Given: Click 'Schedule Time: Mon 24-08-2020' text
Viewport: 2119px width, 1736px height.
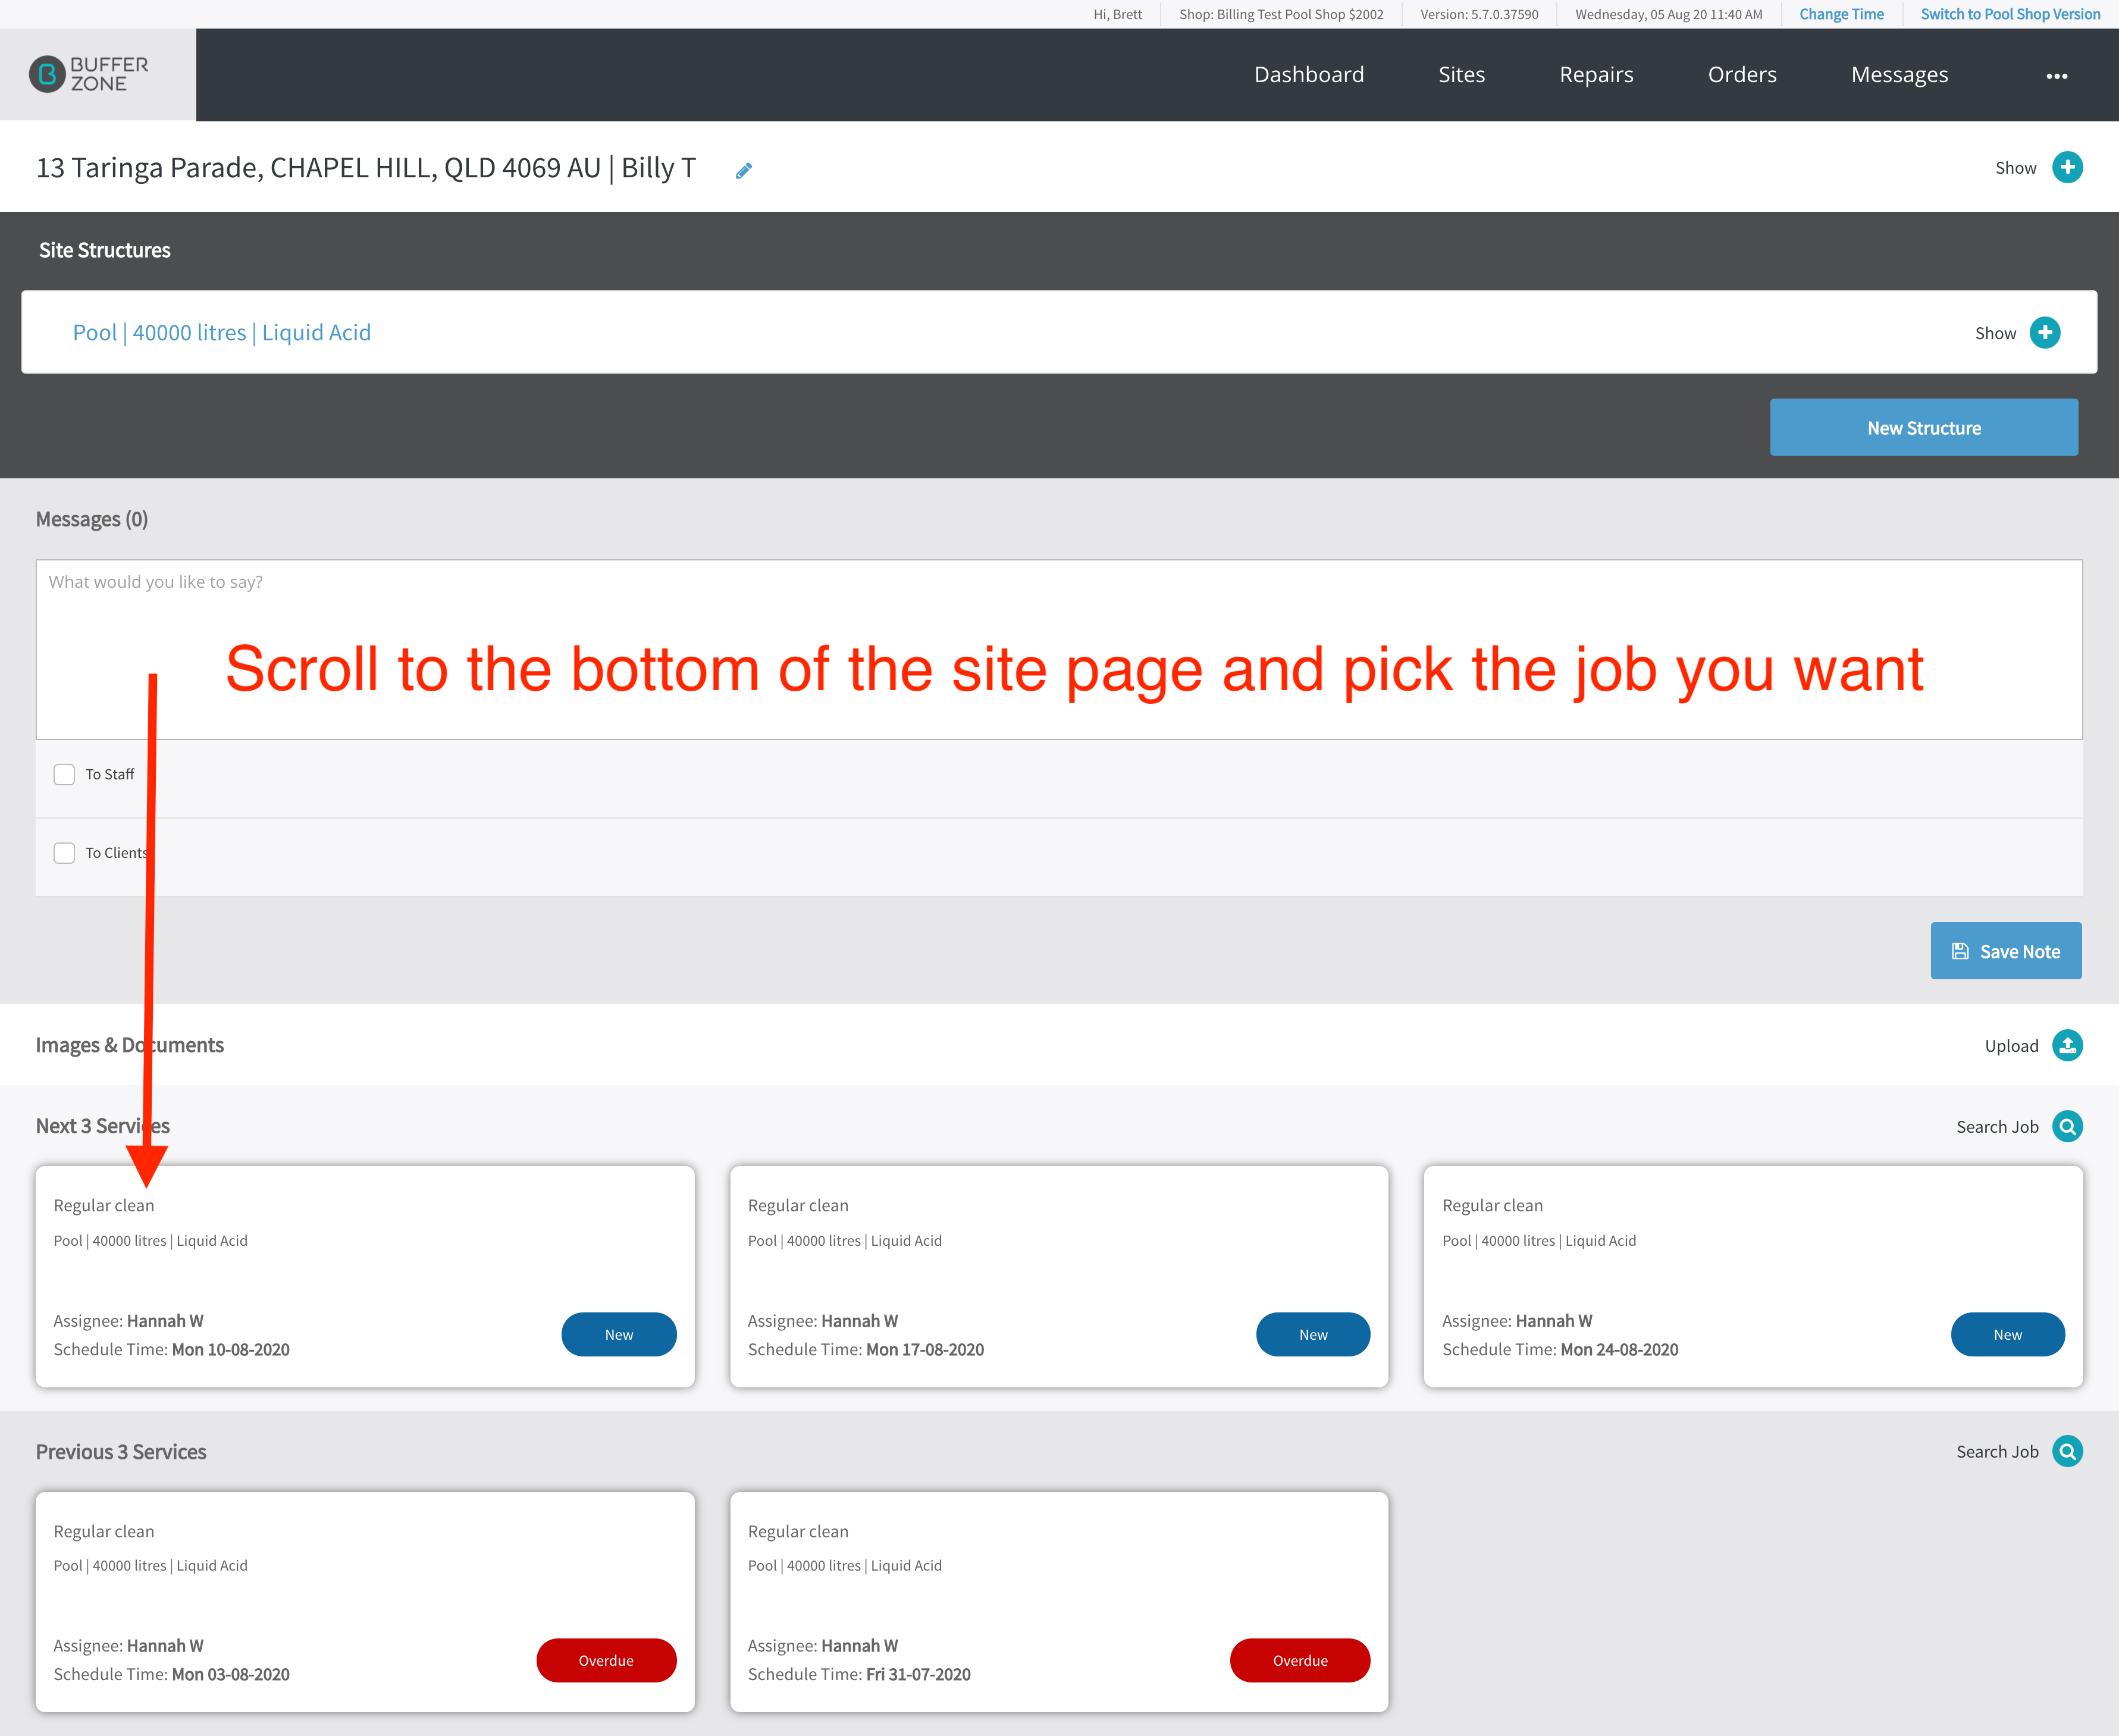Looking at the screenshot, I should coord(1559,1349).
